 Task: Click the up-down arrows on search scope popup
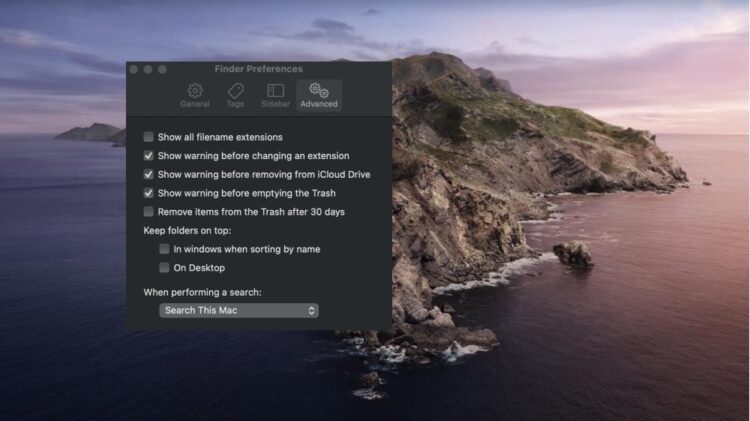coord(312,311)
